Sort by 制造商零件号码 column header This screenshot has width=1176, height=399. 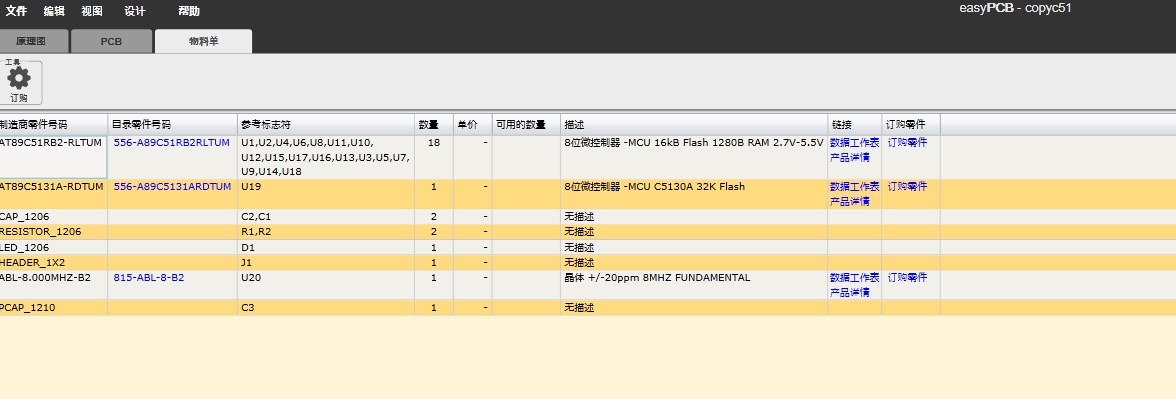54,124
